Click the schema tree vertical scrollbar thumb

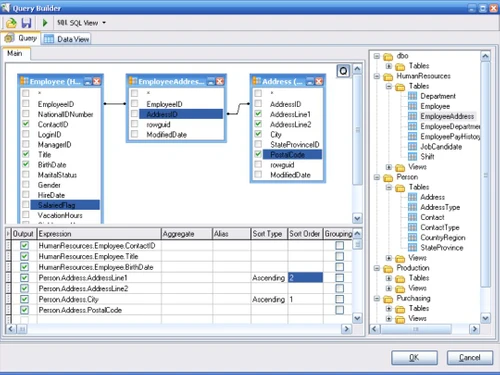click(485, 175)
